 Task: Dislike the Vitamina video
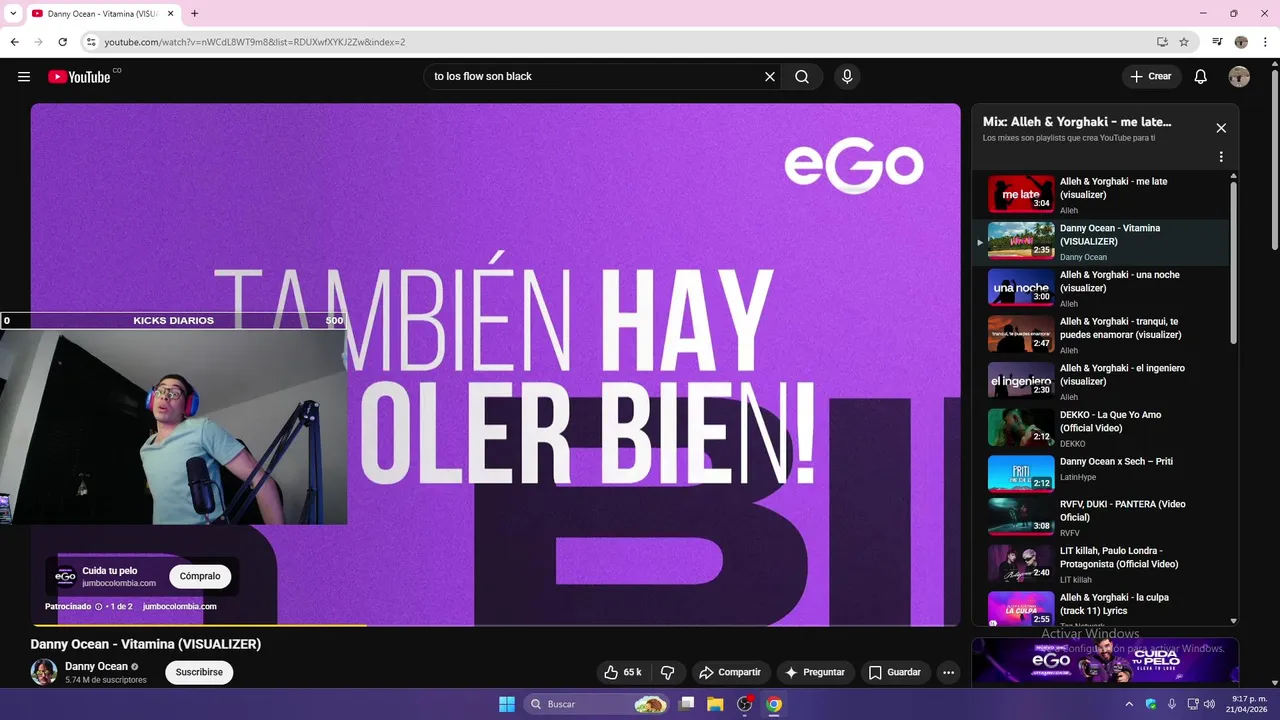[668, 673]
